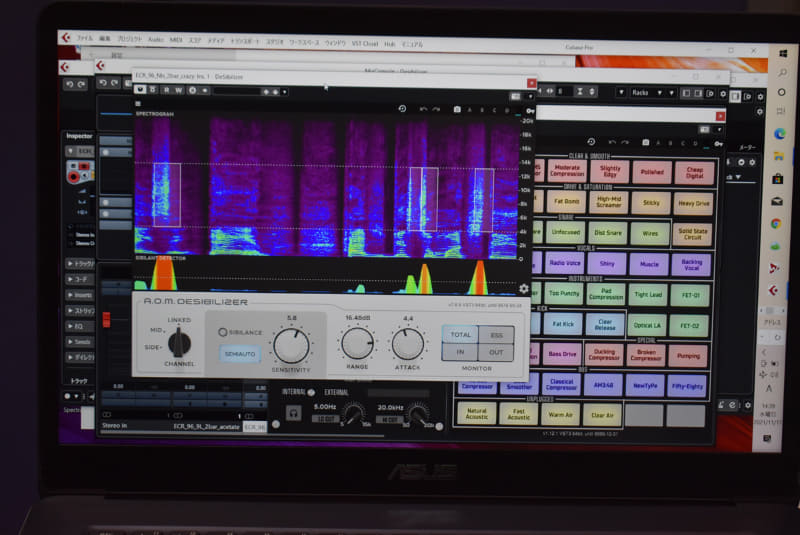The image size is (800, 535).
Task: Click the first sibilance box in spectrogram
Action: click(x=167, y=195)
